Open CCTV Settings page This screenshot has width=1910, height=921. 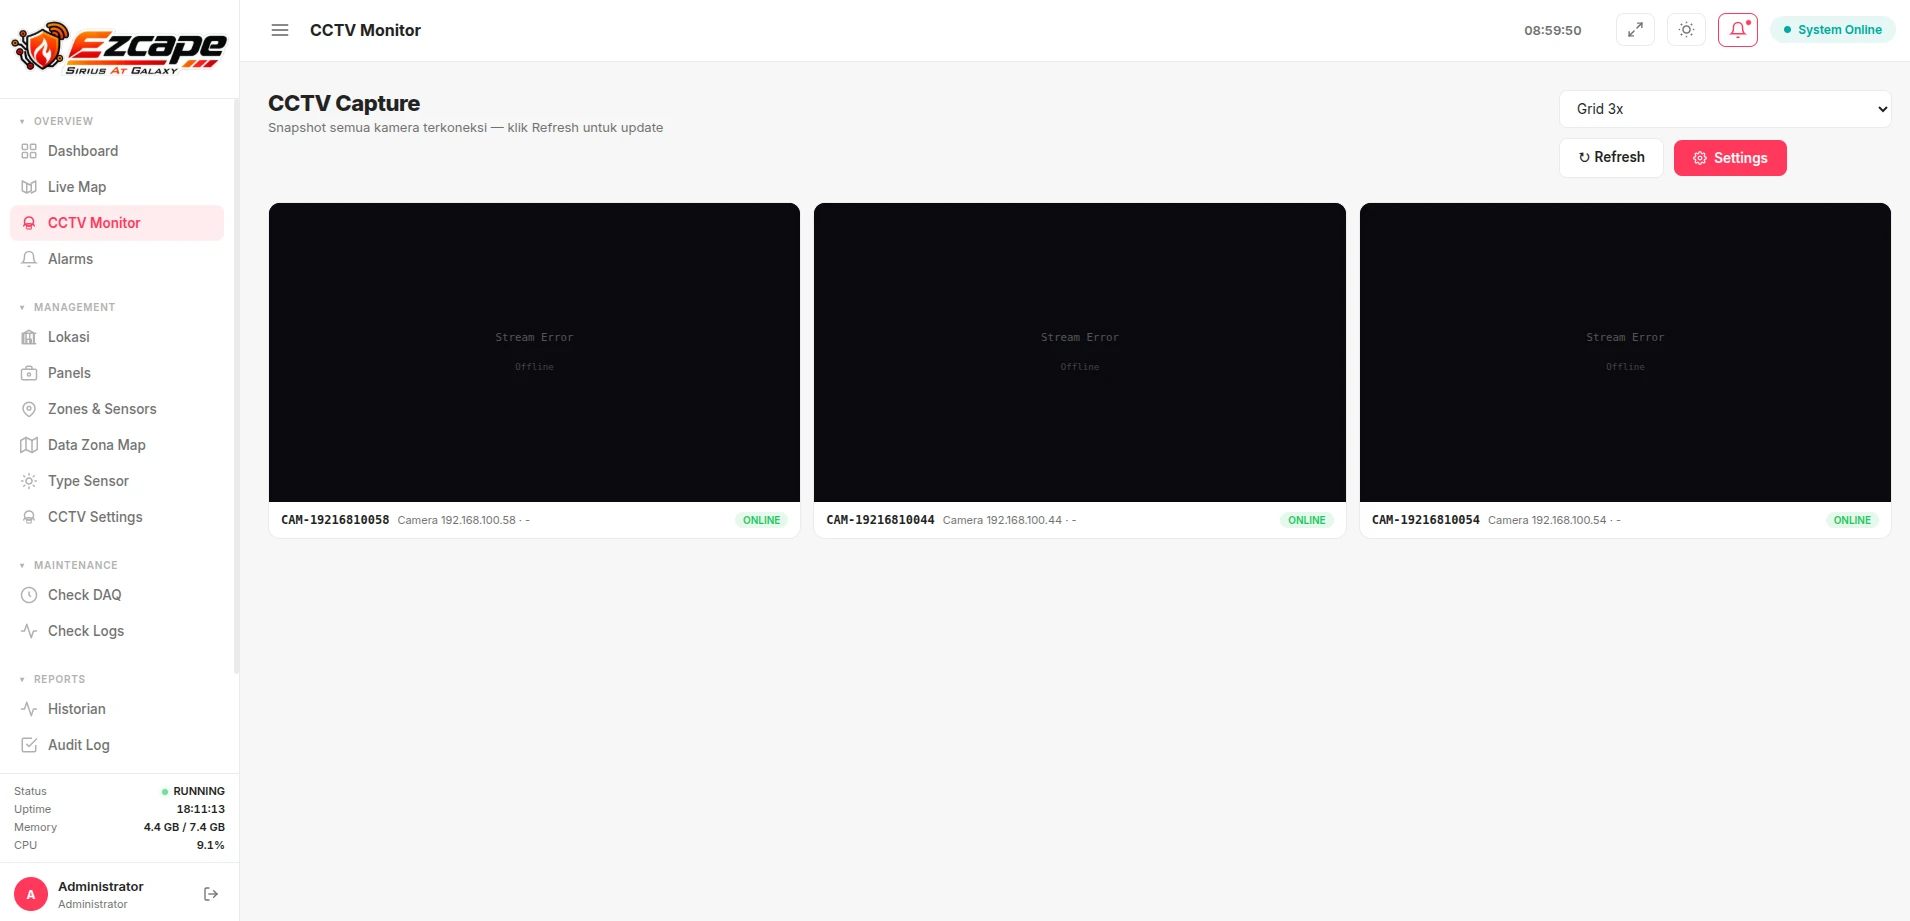point(117,517)
